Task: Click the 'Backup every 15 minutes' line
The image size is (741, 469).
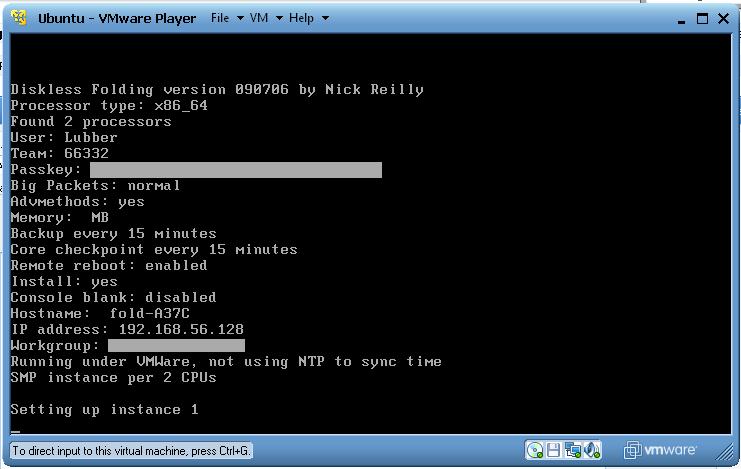Action: 113,234
